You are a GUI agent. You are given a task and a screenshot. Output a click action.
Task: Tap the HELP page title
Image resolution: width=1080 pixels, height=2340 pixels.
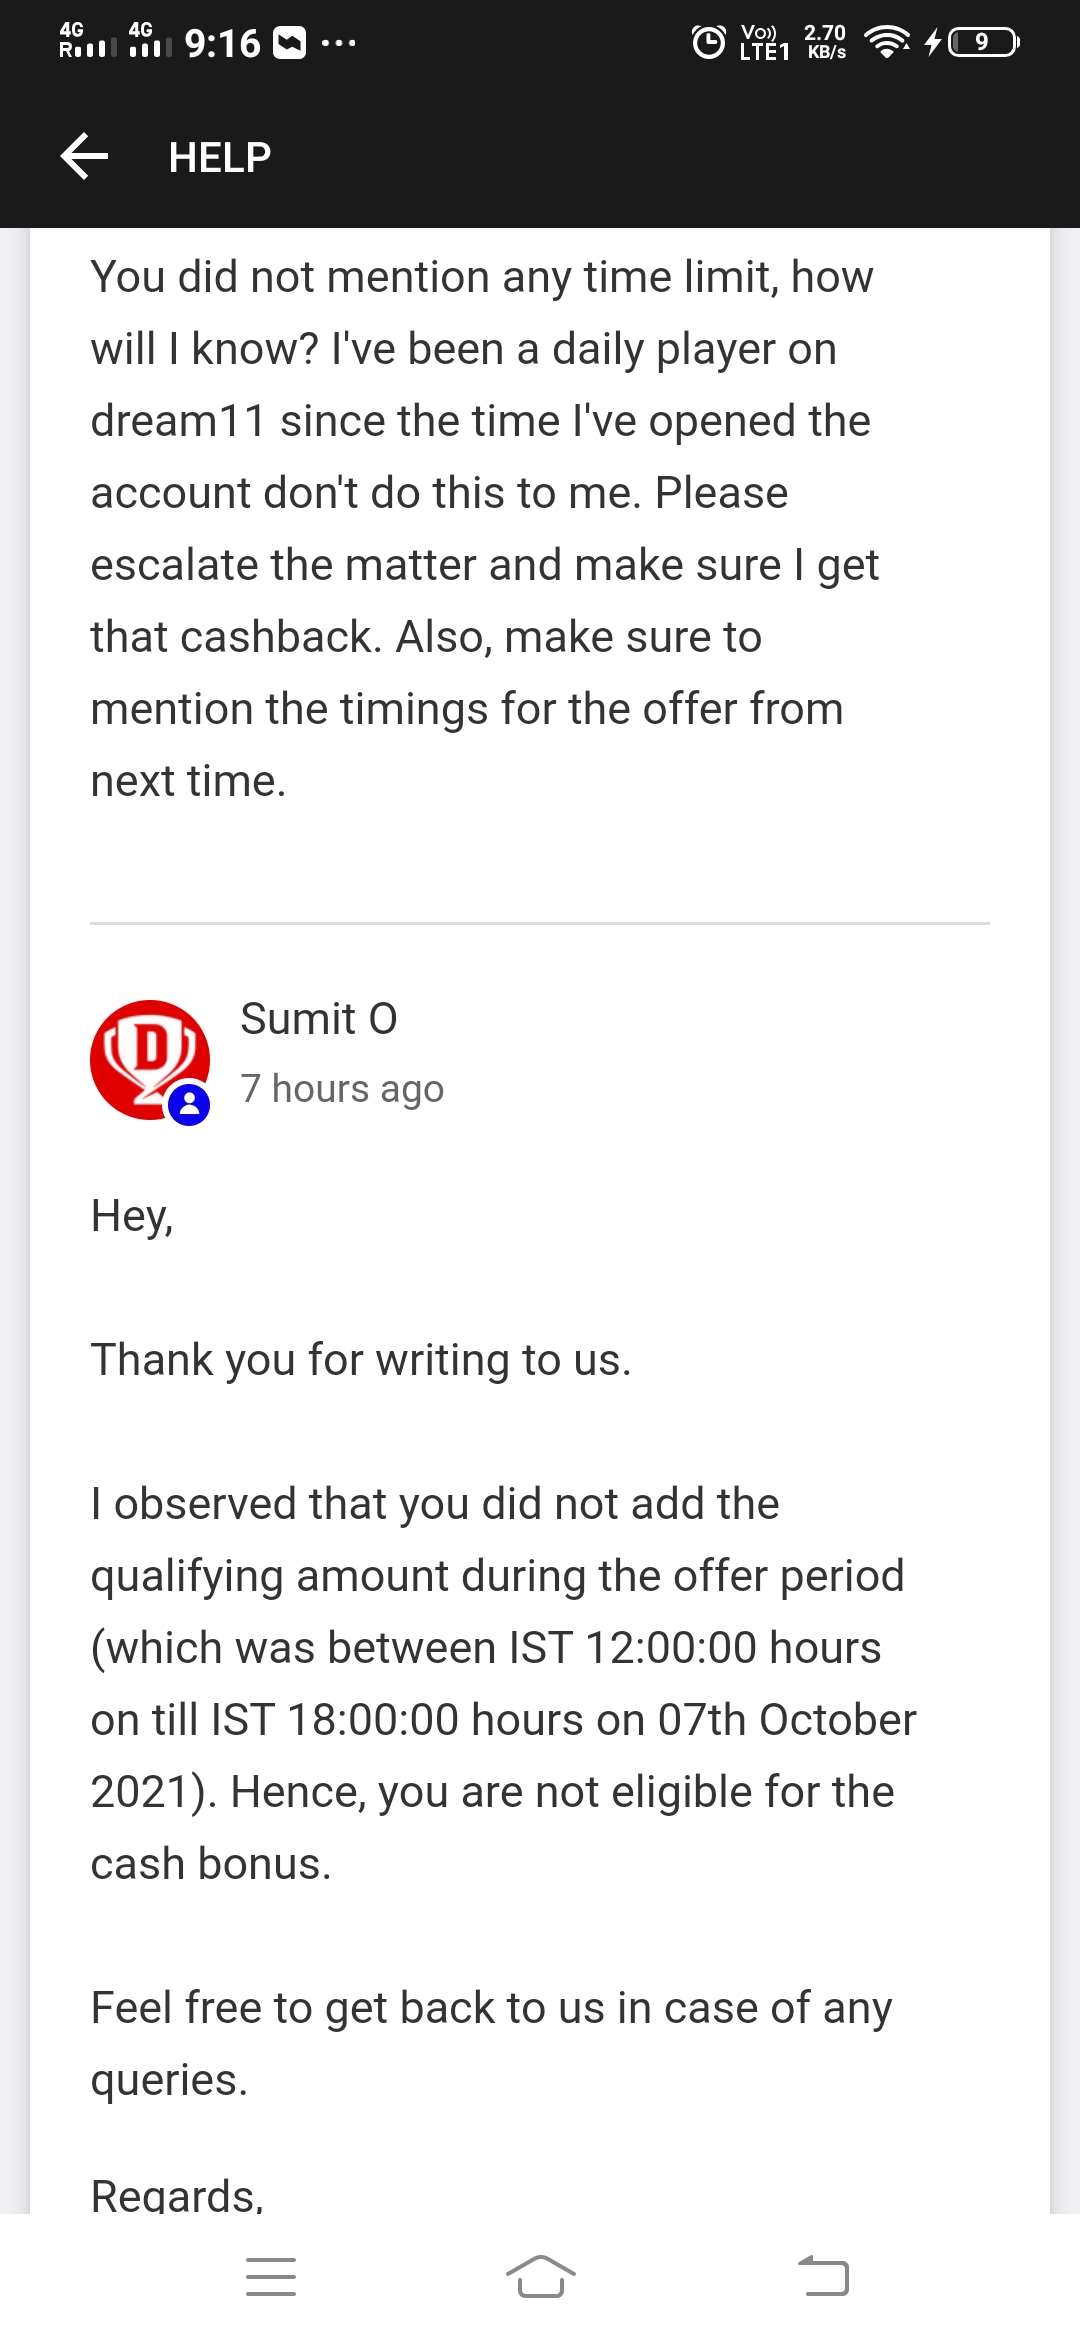point(220,158)
